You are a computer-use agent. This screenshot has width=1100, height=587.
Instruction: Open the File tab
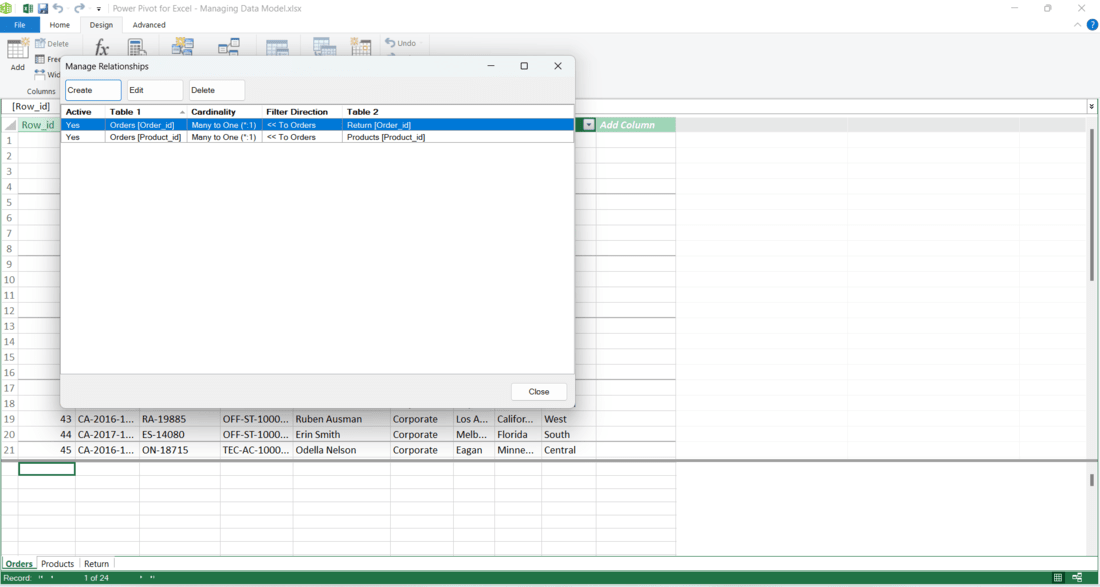coord(20,25)
